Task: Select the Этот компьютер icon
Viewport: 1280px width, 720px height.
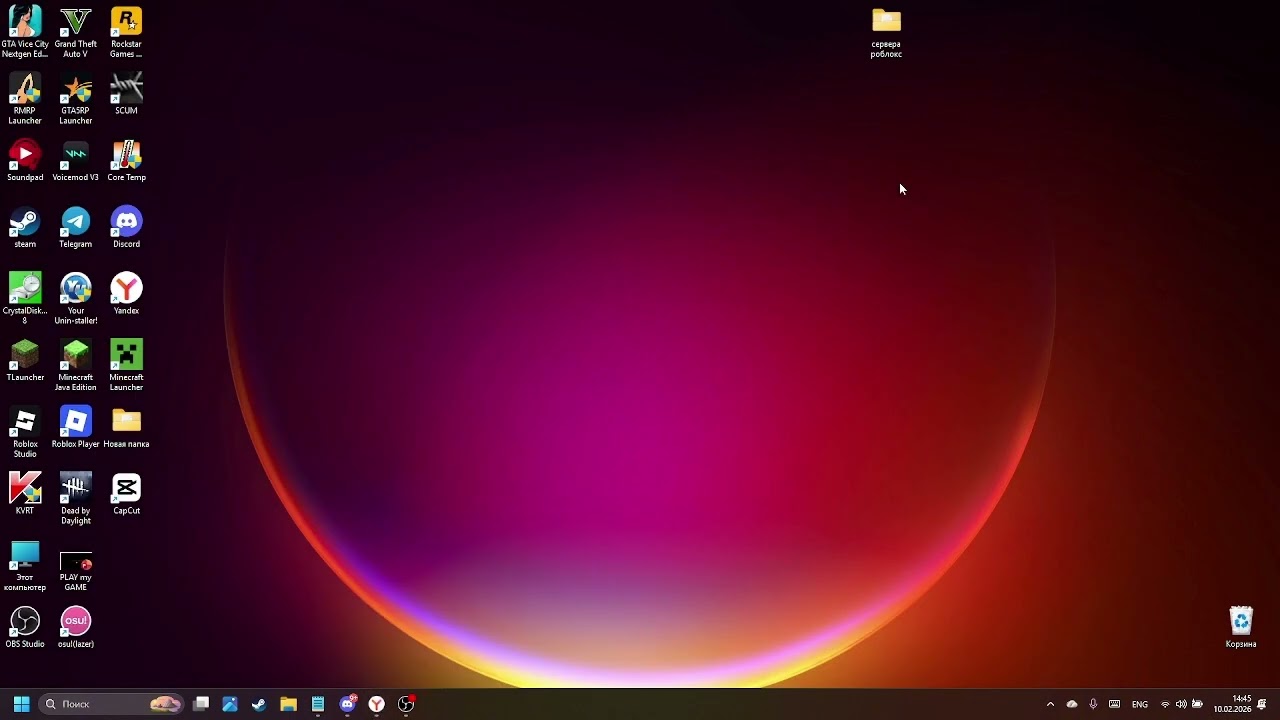Action: (25, 566)
